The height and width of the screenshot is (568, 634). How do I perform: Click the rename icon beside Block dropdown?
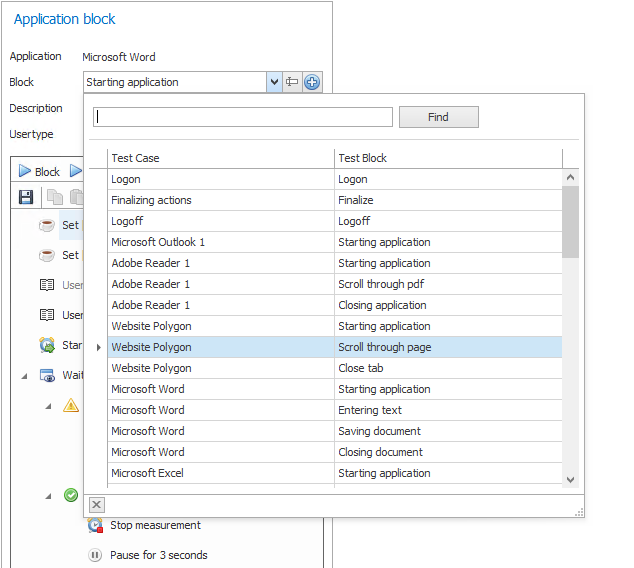coord(292,82)
